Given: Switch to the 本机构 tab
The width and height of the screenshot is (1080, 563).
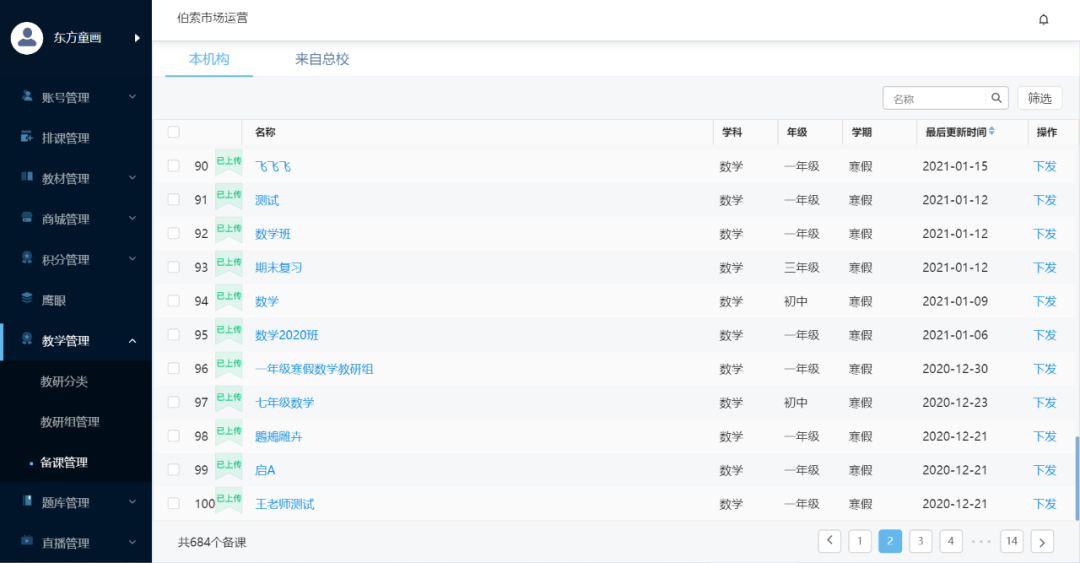Looking at the screenshot, I should (209, 59).
